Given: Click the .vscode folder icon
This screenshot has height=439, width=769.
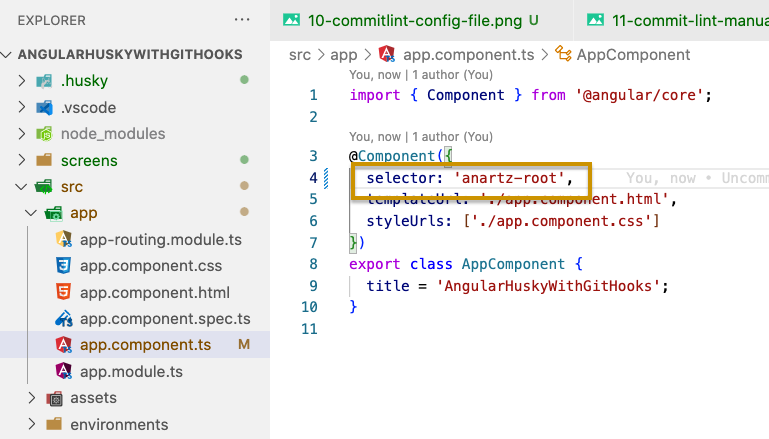Looking at the screenshot, I should 44,107.
